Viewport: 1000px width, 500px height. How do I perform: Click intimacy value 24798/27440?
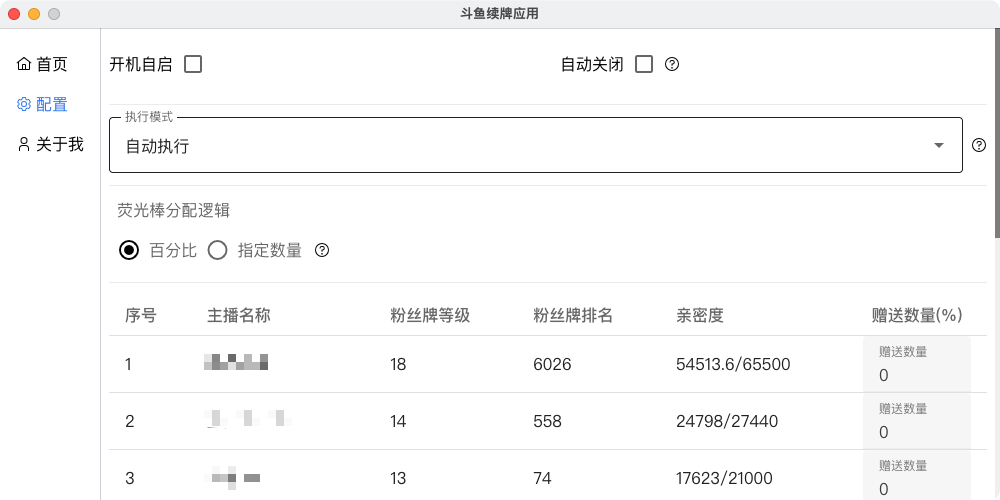(726, 422)
